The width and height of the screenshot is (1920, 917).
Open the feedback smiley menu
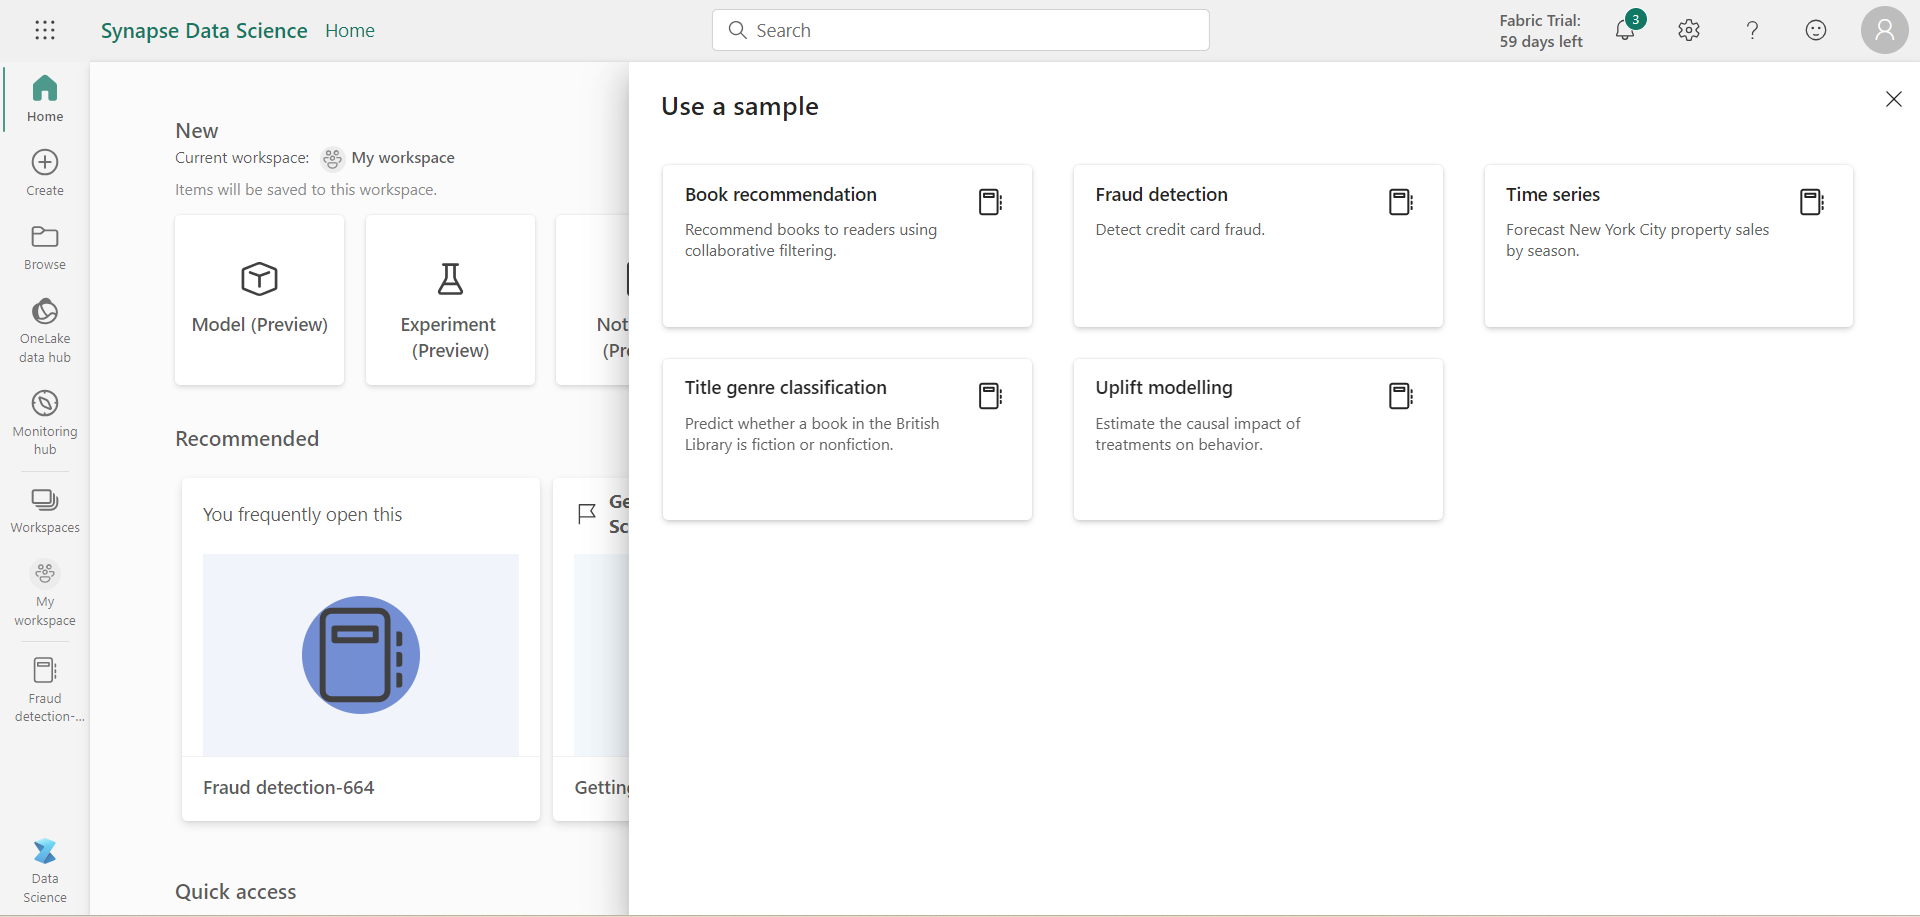[1816, 30]
